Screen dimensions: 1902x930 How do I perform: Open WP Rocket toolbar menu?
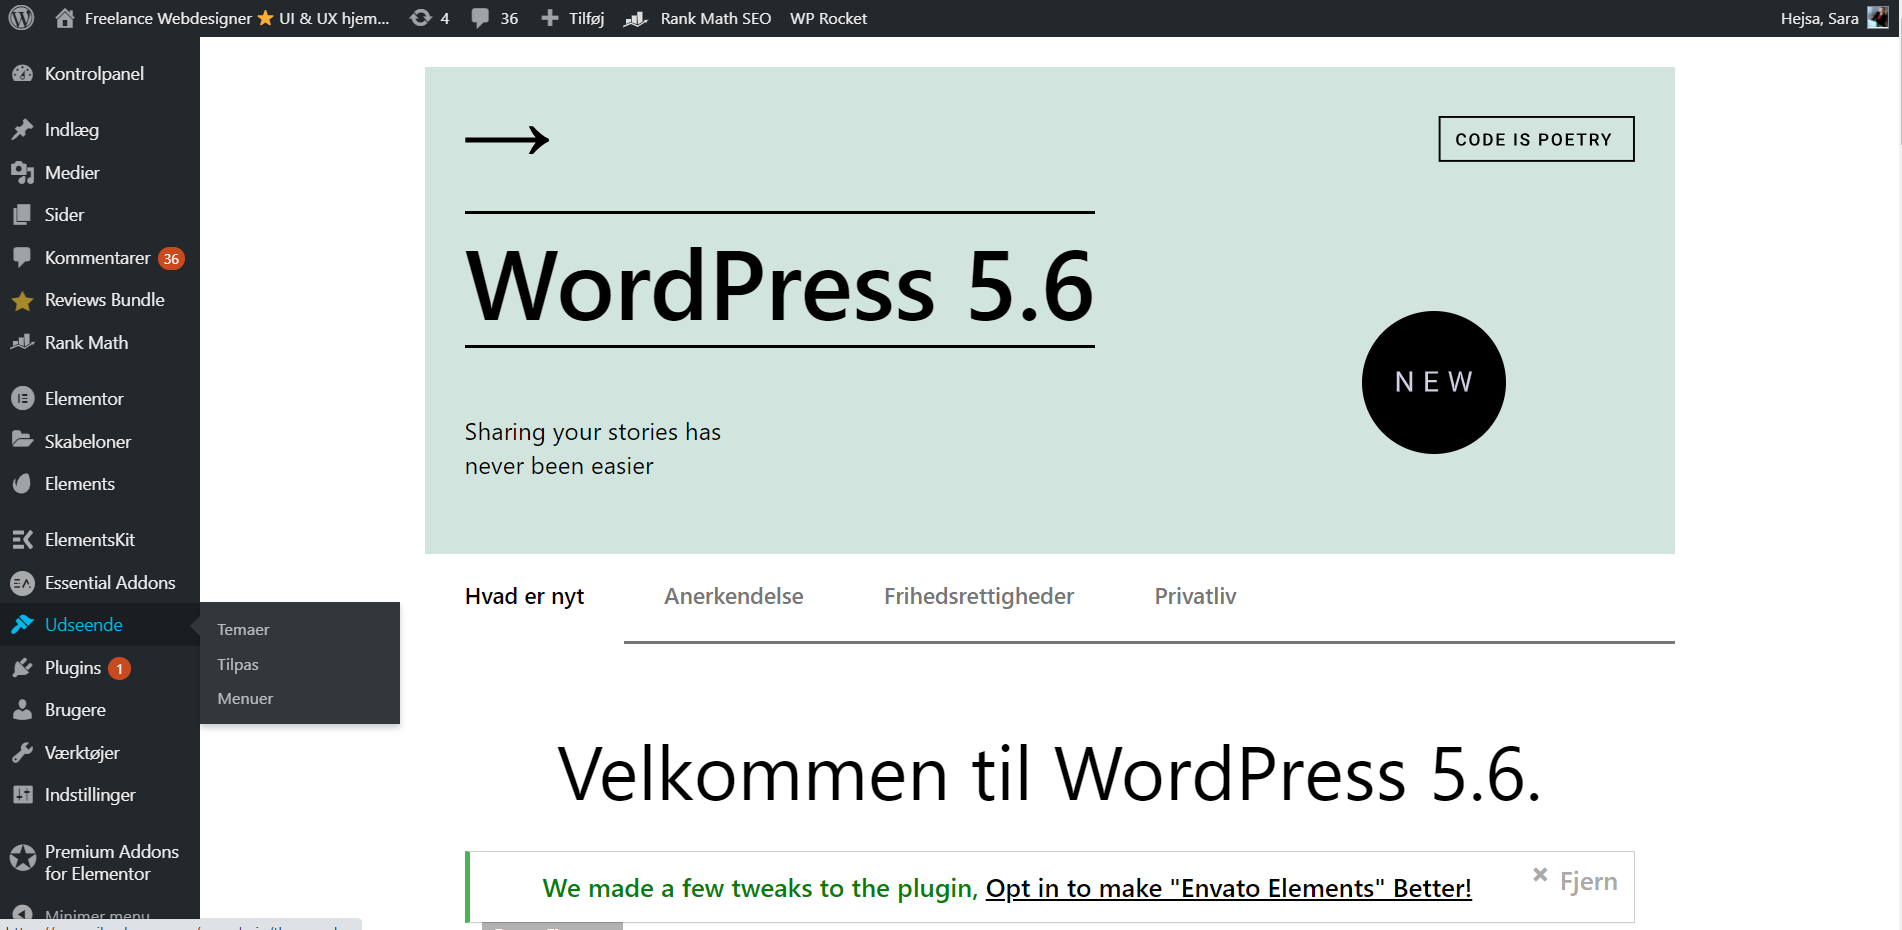point(828,18)
